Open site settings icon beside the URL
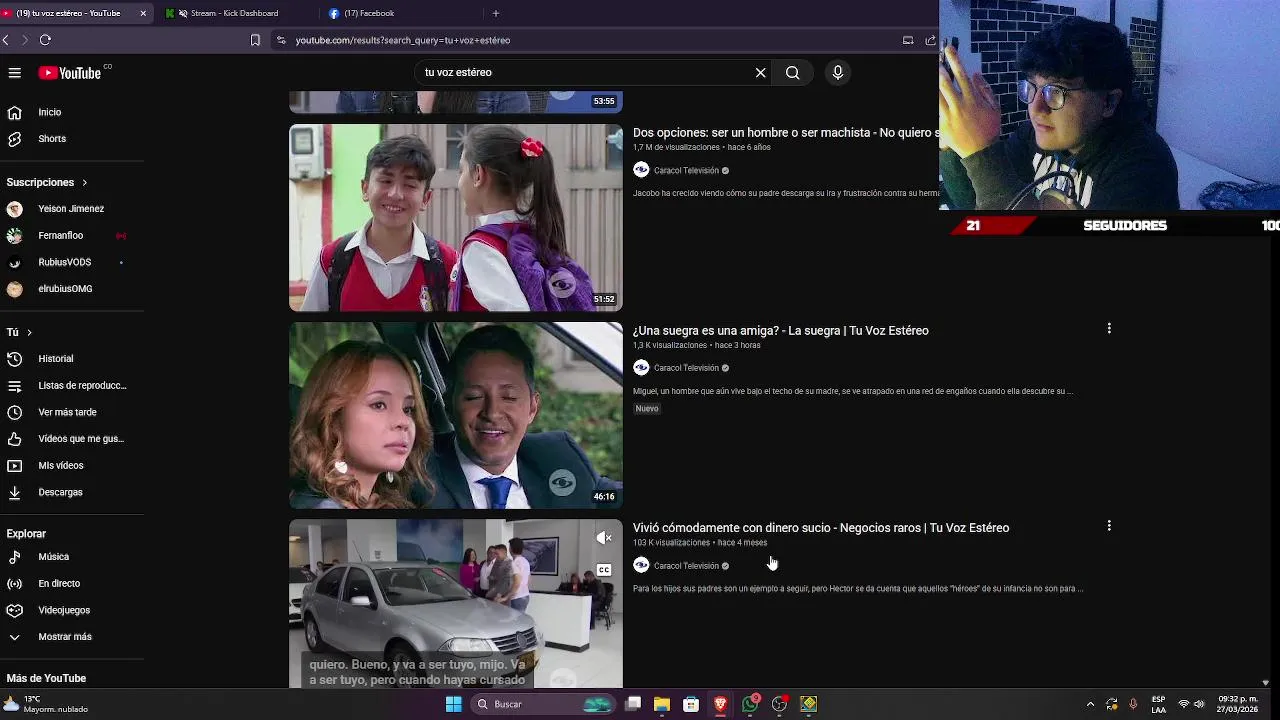This screenshot has height=720, width=1280. pos(281,40)
